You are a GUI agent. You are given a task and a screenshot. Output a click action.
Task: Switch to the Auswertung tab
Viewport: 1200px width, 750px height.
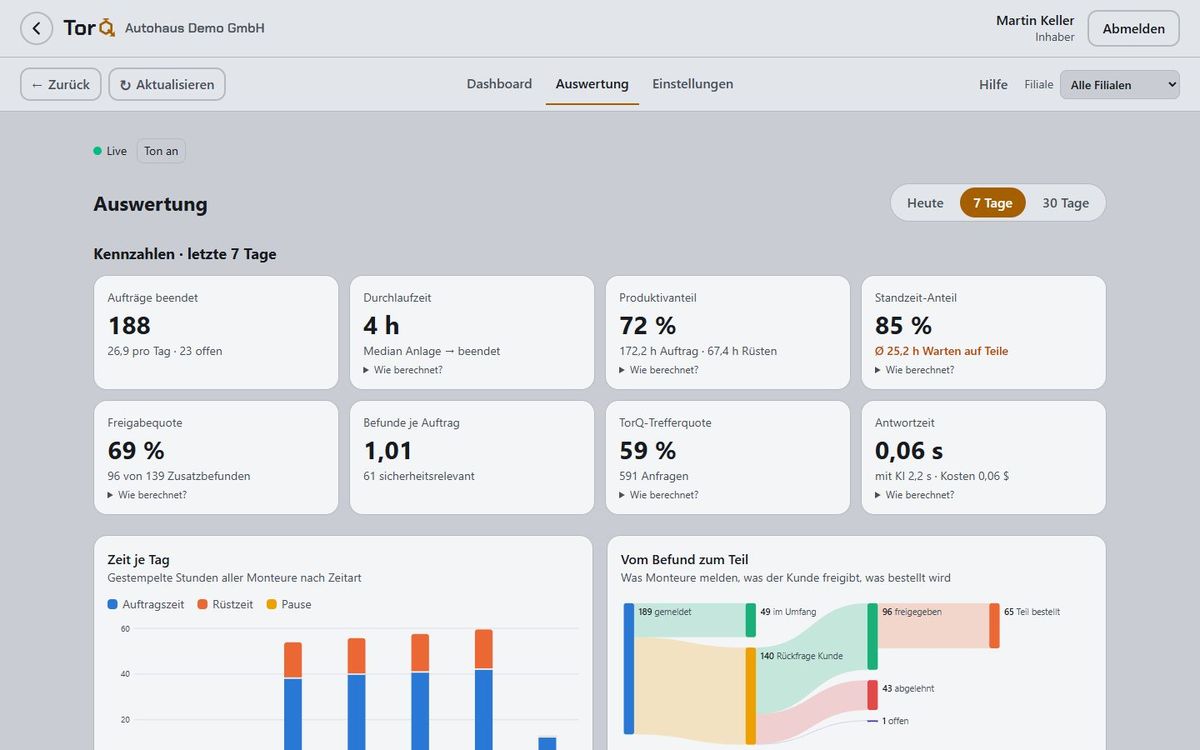[x=592, y=84]
